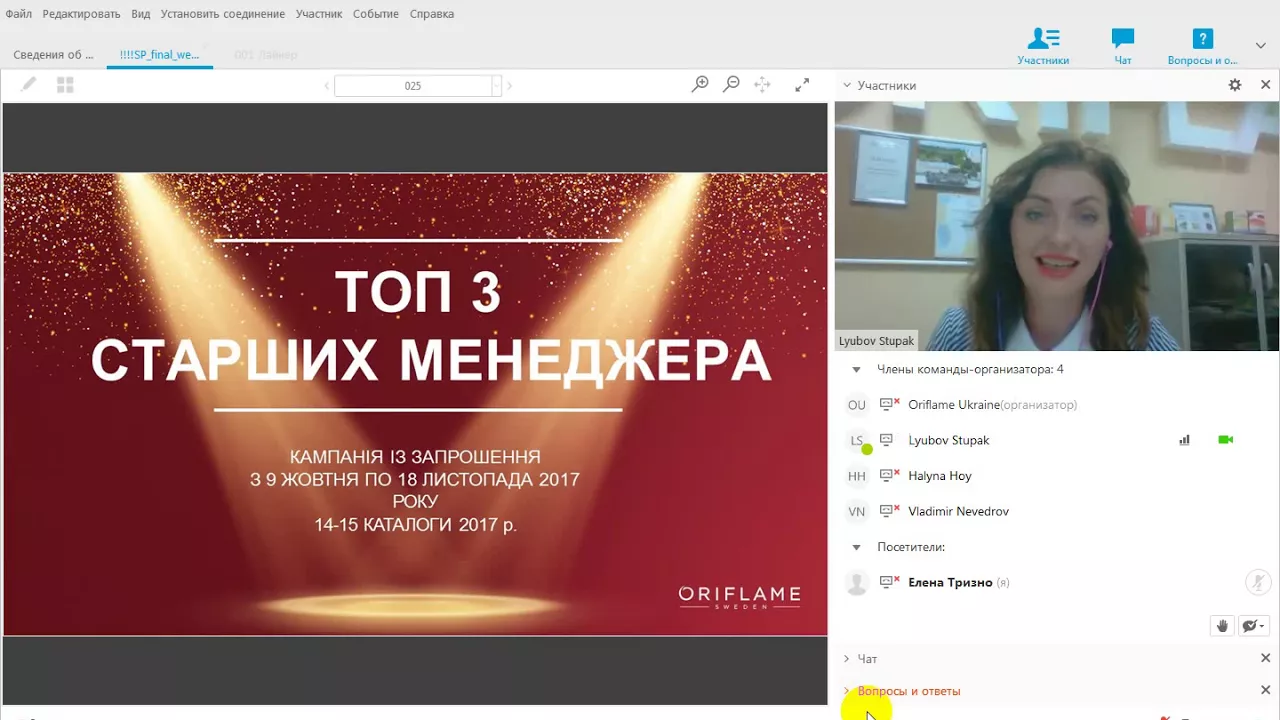Open the Участники panel from top toolbar
Viewport: 1280px width, 720px height.
[x=1043, y=47]
